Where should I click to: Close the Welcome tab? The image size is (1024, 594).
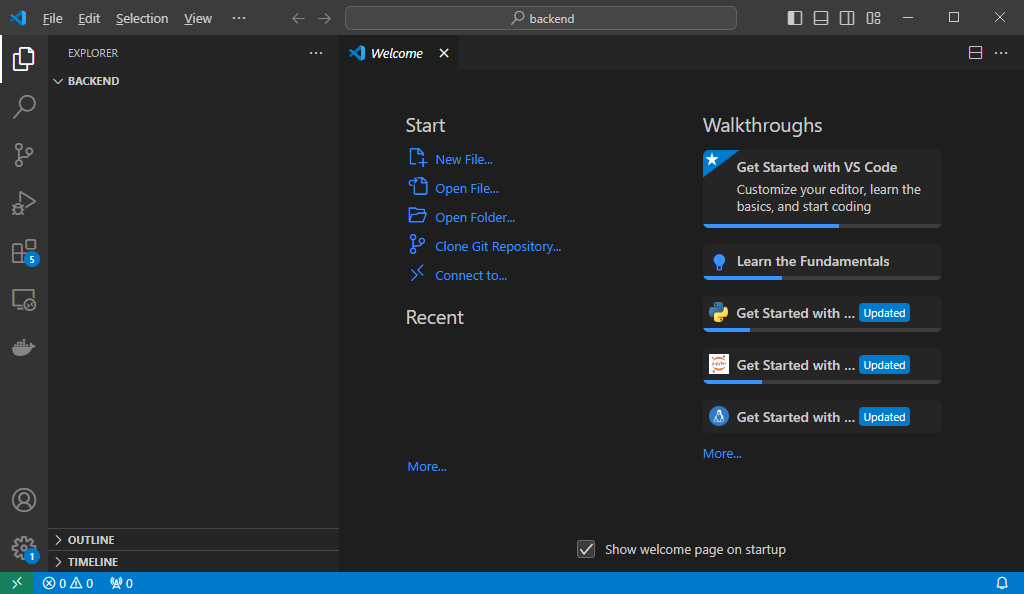click(x=444, y=53)
